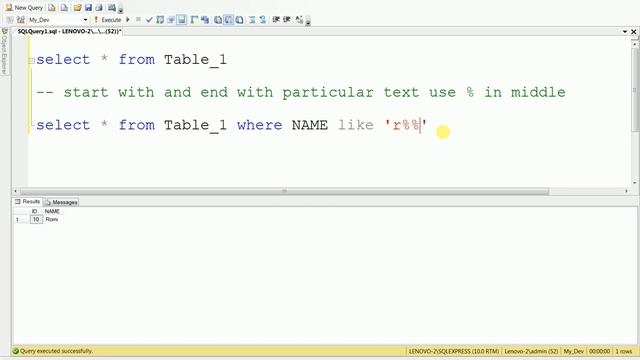
Task: Click the editor vertical scrollbar
Action: coord(635,90)
